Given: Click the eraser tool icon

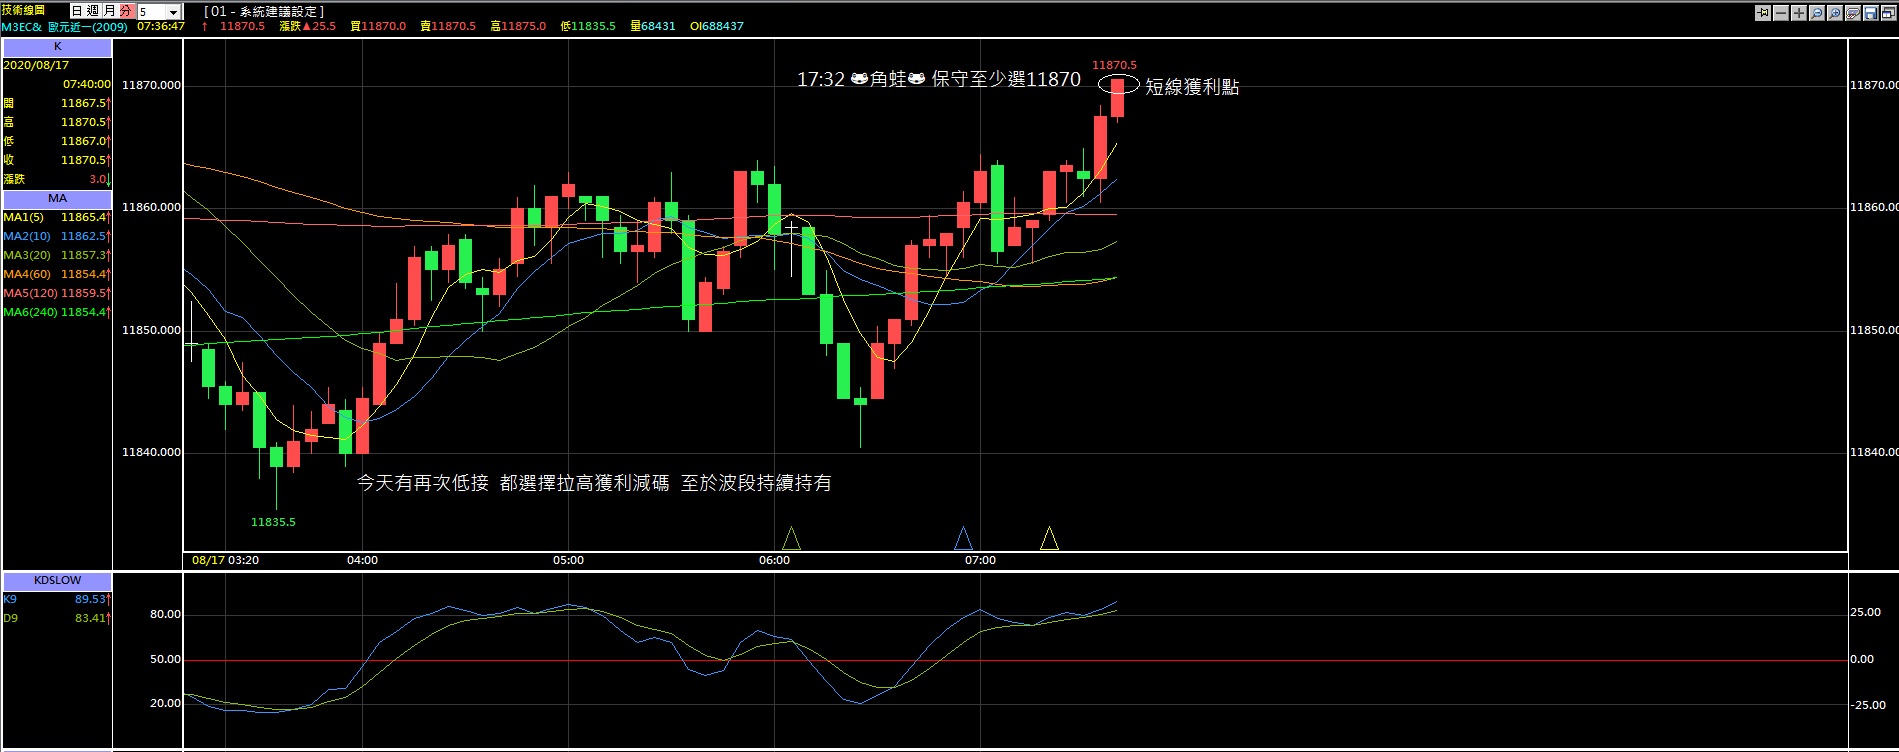Looking at the screenshot, I should click(1853, 13).
